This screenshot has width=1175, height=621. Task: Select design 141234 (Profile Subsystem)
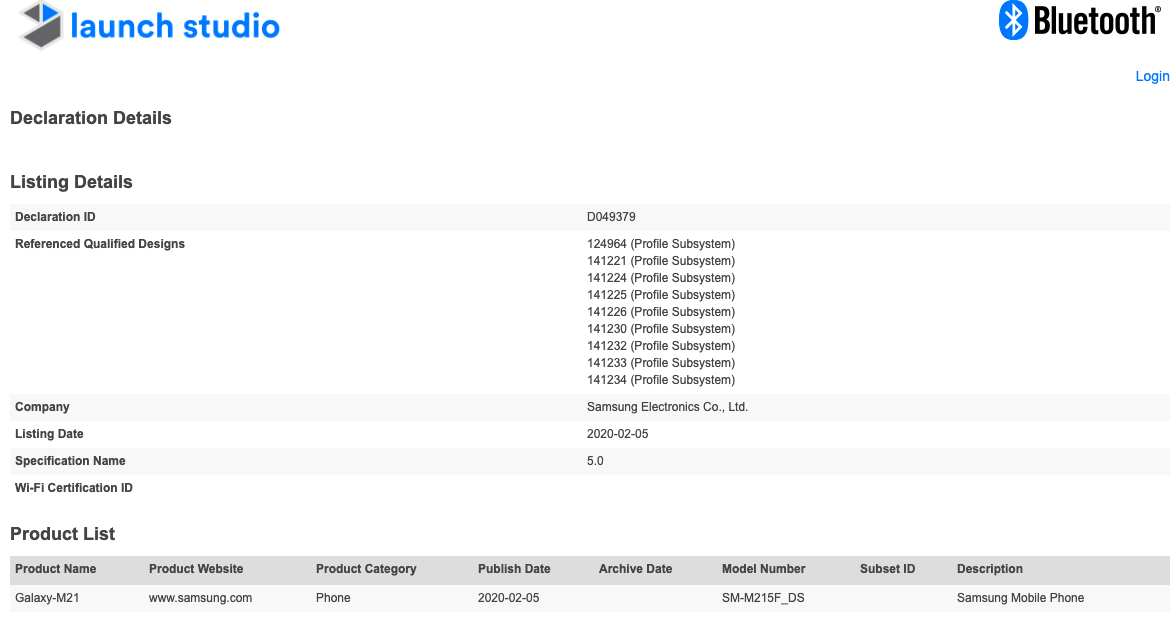(x=661, y=380)
